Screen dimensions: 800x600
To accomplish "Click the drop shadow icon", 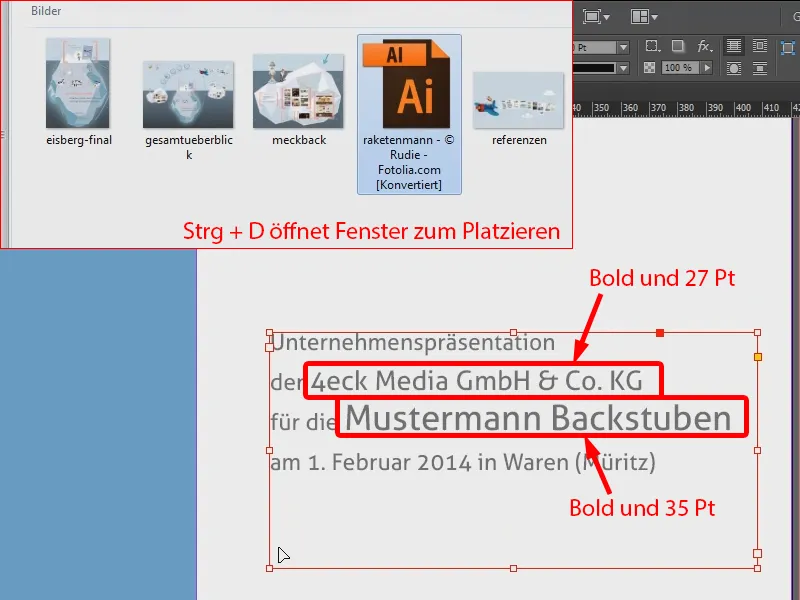I will click(x=676, y=45).
